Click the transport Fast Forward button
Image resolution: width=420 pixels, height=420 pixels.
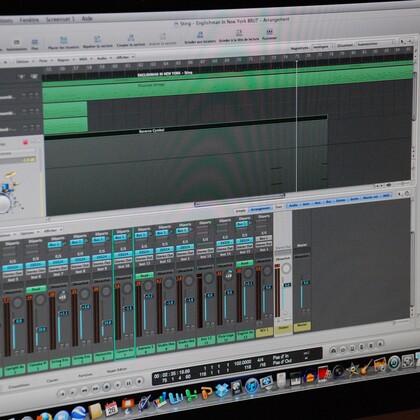coord(95,388)
